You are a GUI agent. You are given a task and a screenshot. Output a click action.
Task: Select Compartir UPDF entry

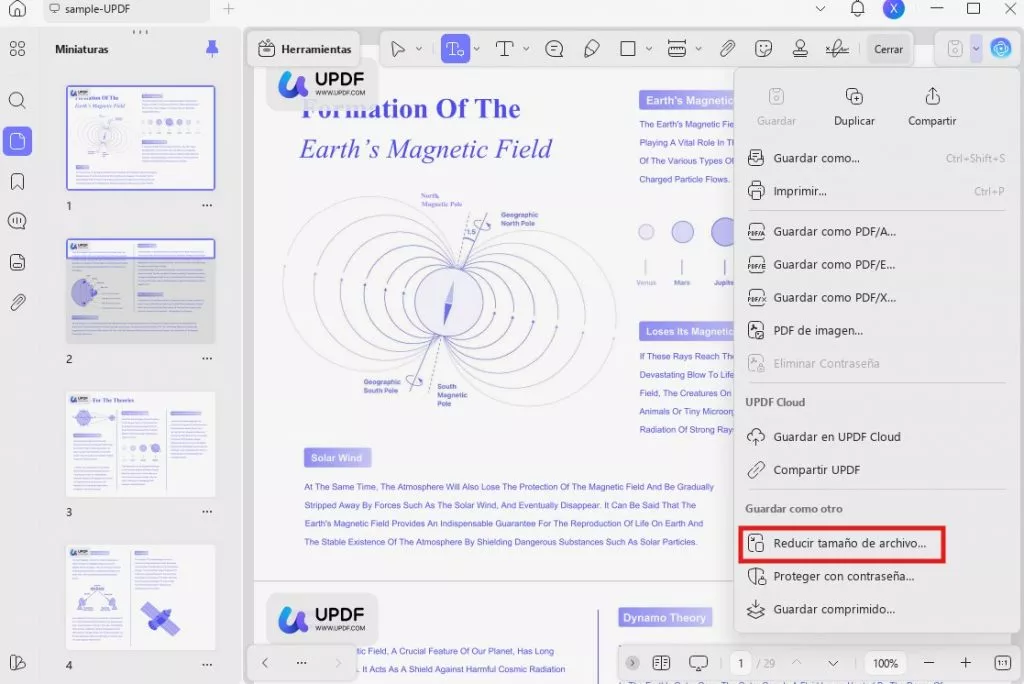877,470
